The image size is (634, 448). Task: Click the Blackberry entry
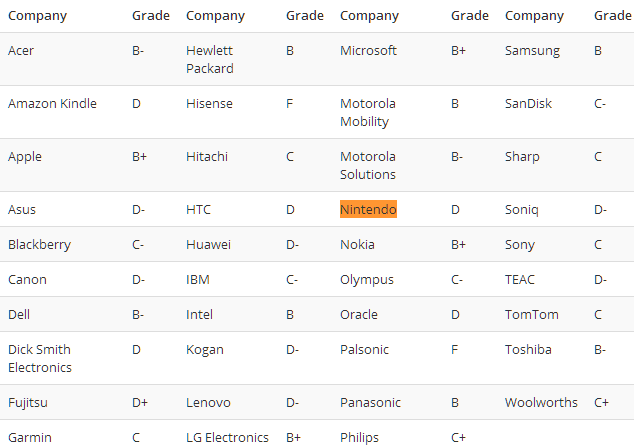tap(39, 245)
